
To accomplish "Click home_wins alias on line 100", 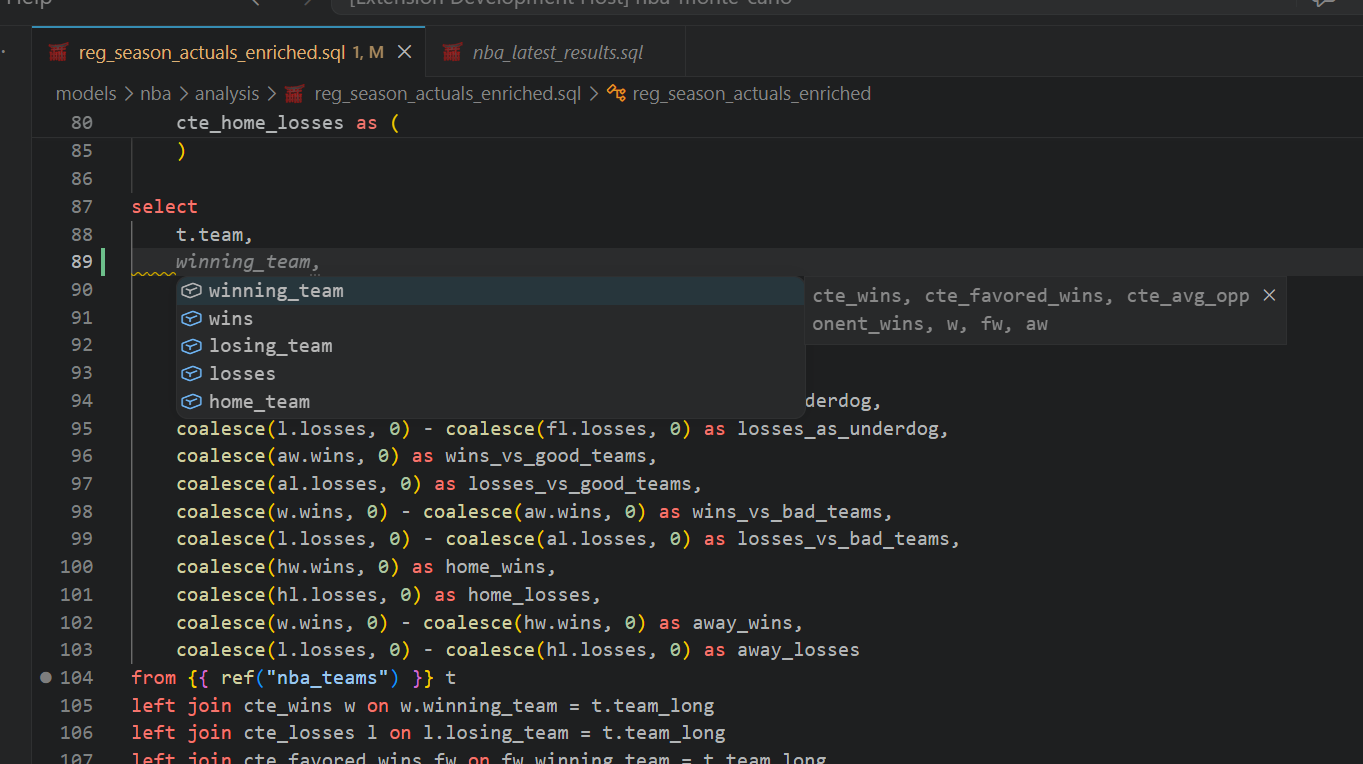I will (x=495, y=567).
